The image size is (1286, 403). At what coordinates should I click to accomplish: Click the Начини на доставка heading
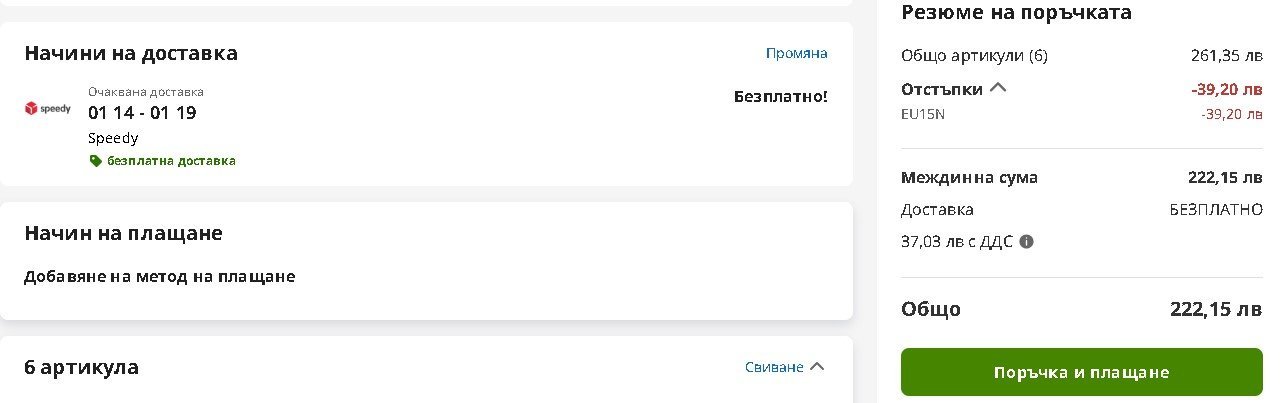pos(131,53)
